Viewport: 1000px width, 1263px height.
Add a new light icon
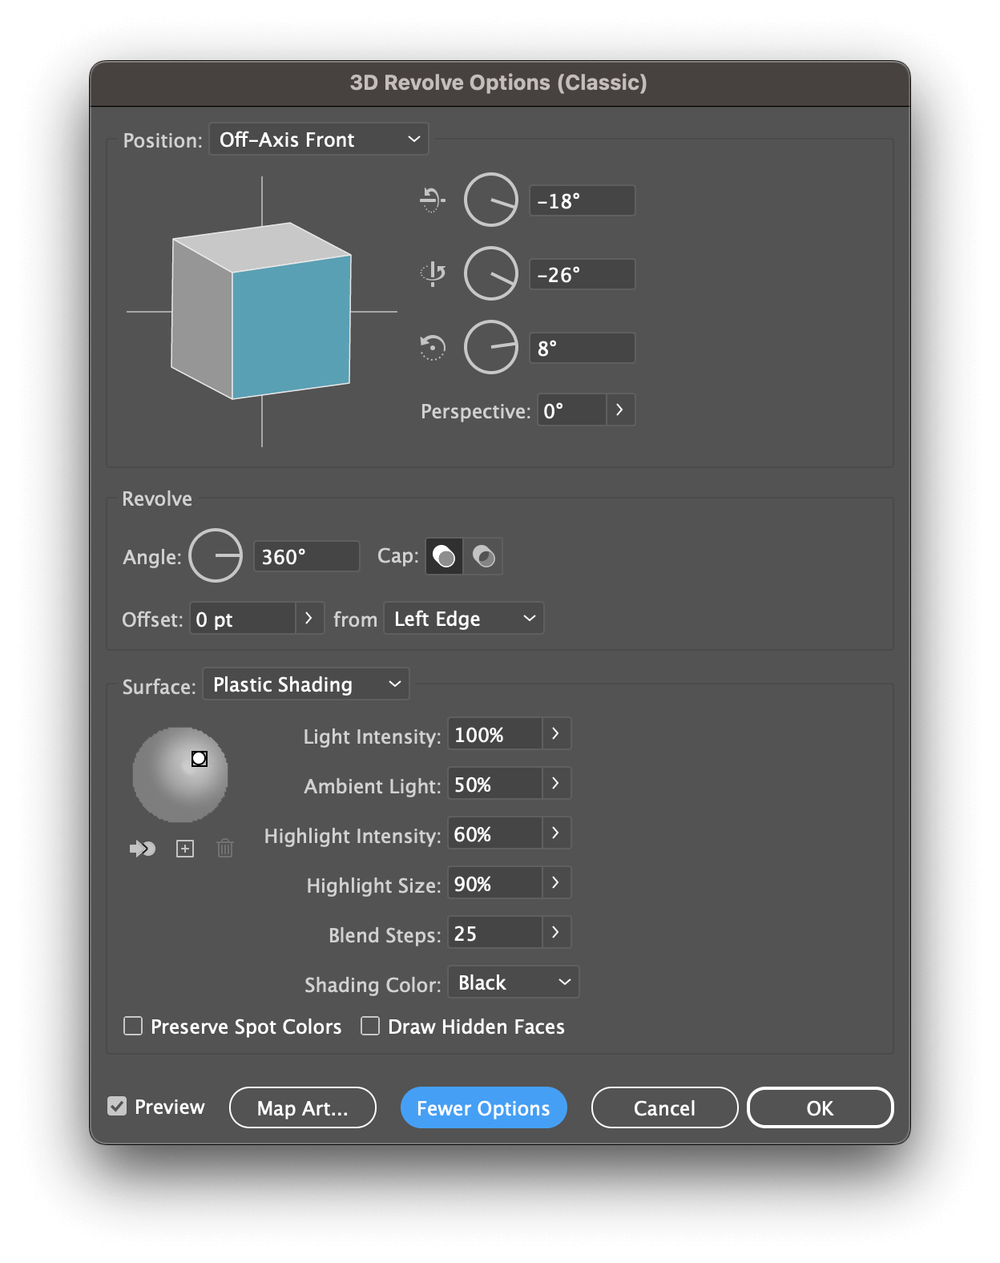(185, 848)
